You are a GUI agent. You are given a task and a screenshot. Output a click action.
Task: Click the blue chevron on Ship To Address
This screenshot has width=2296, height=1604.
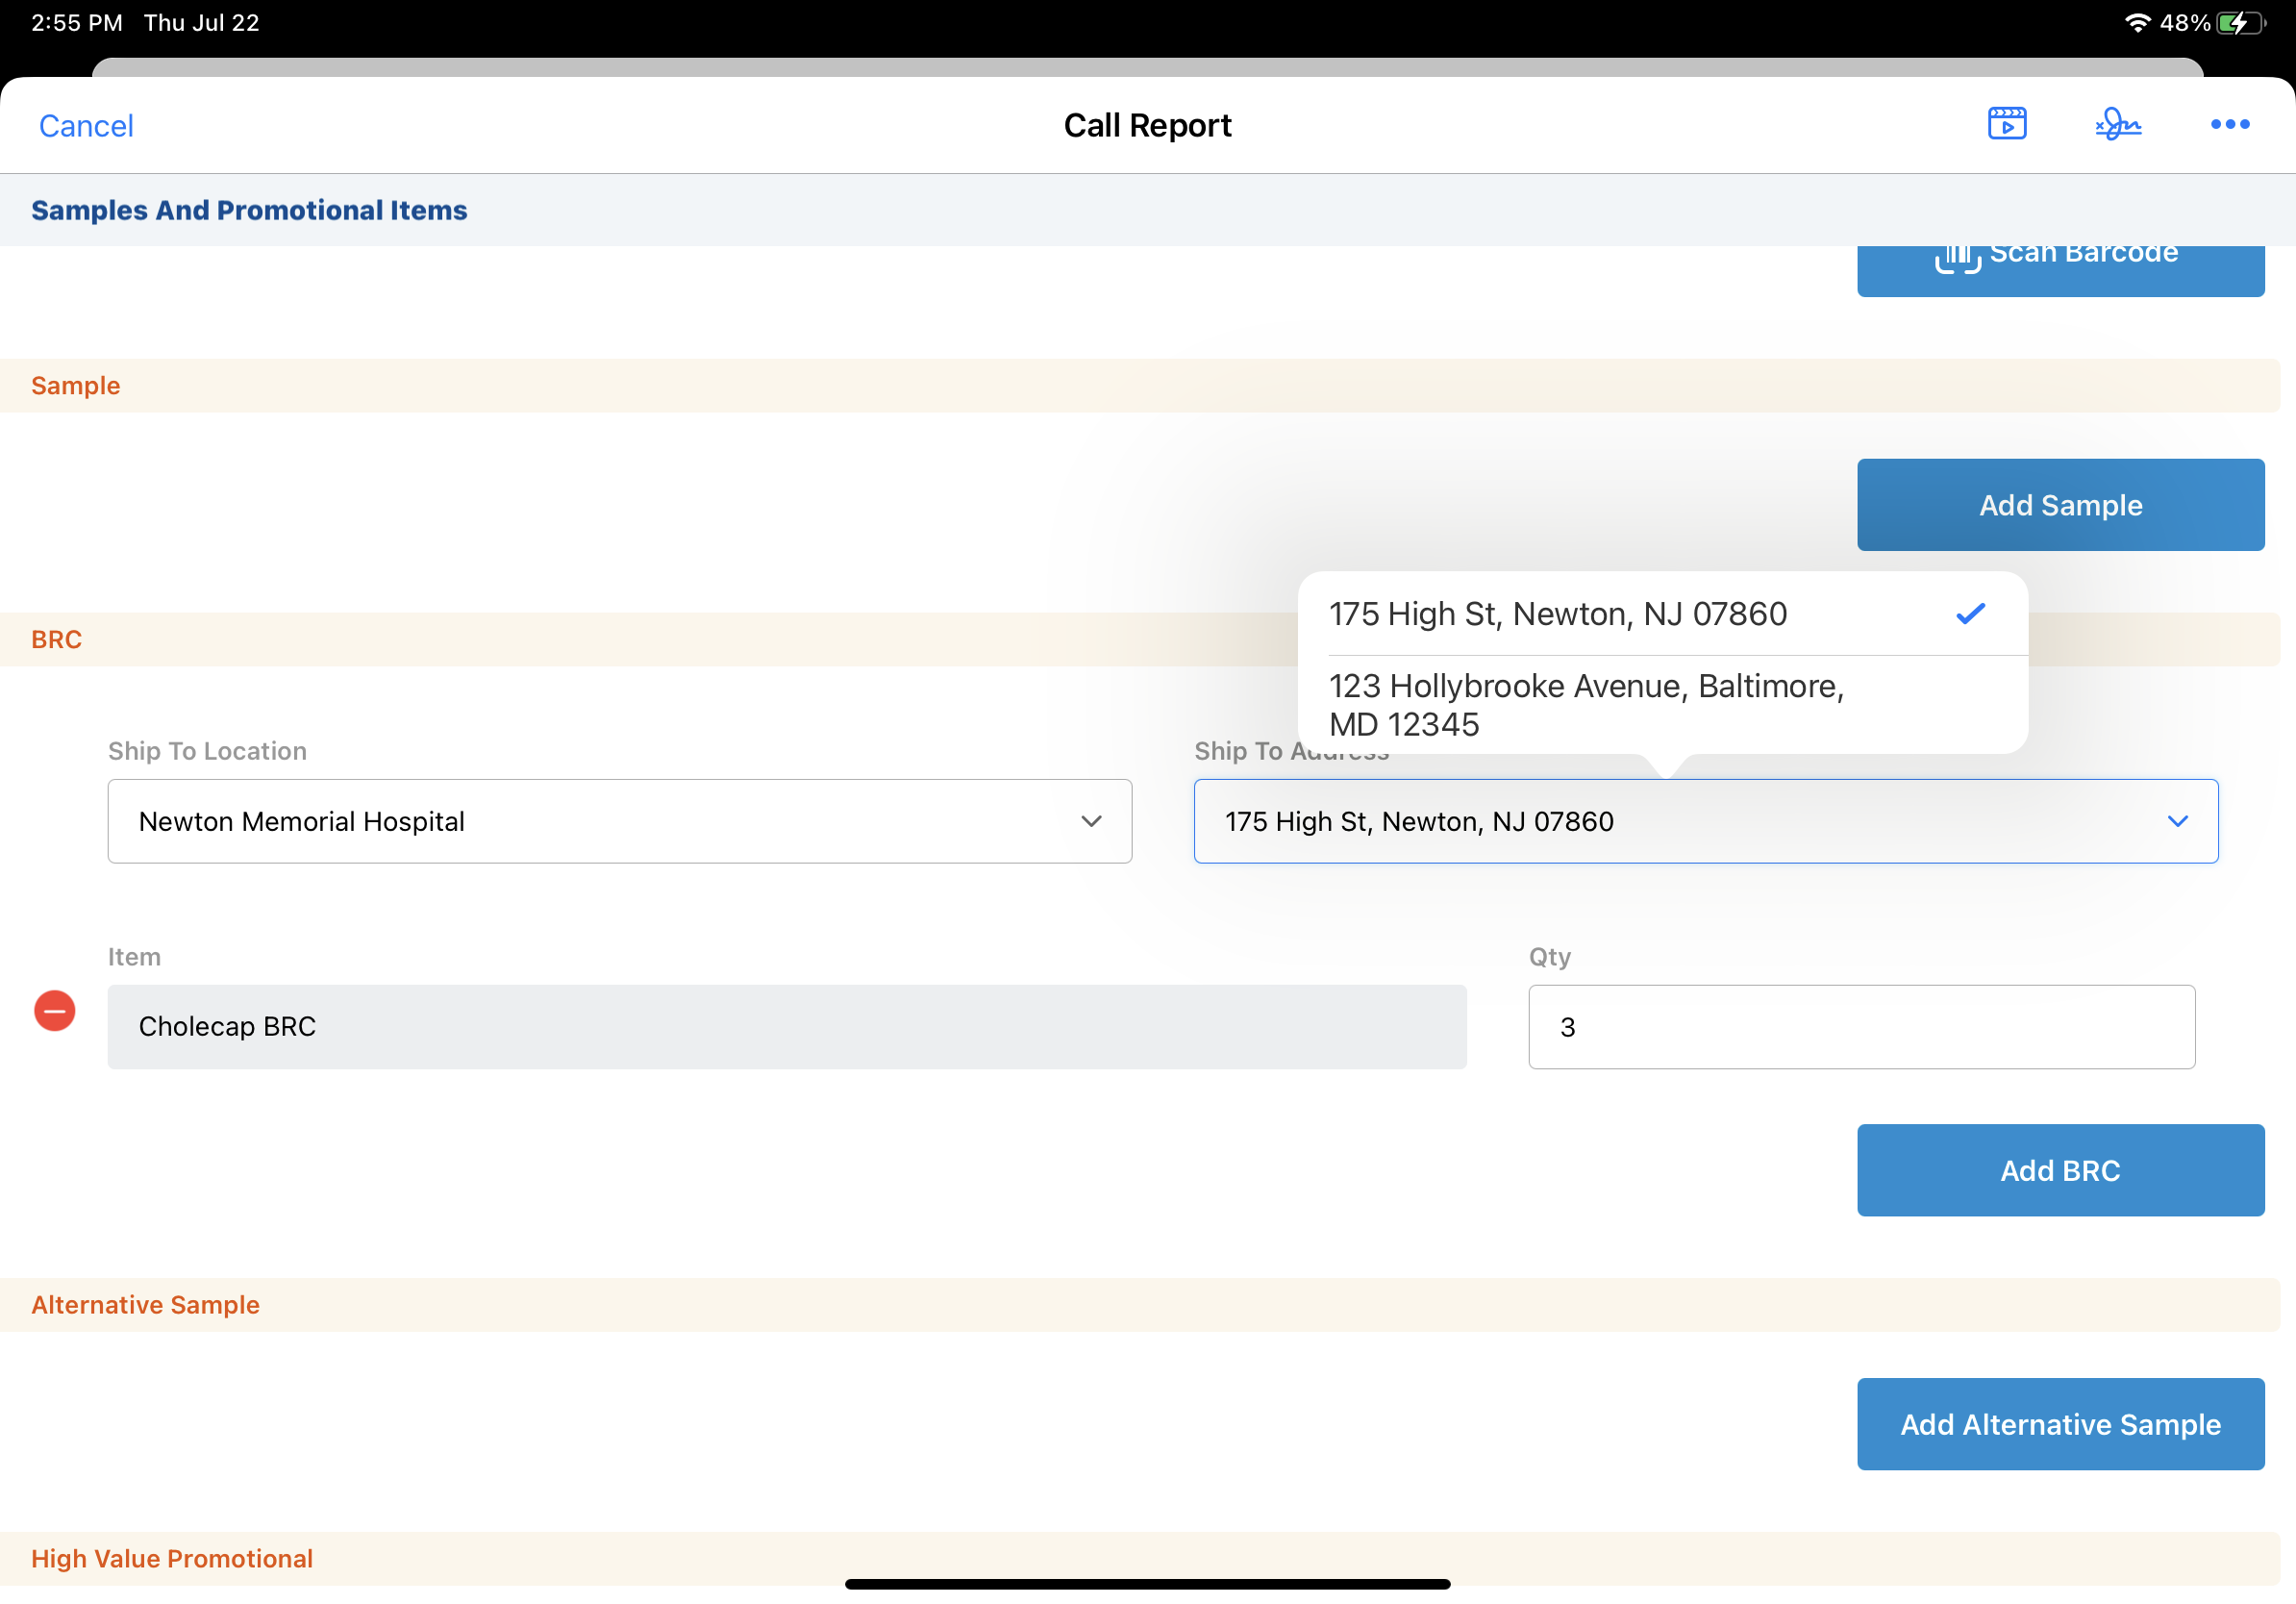2177,821
